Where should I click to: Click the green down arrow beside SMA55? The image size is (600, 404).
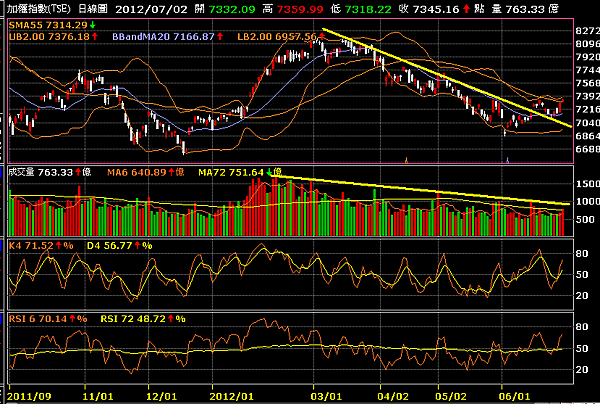(x=93, y=25)
